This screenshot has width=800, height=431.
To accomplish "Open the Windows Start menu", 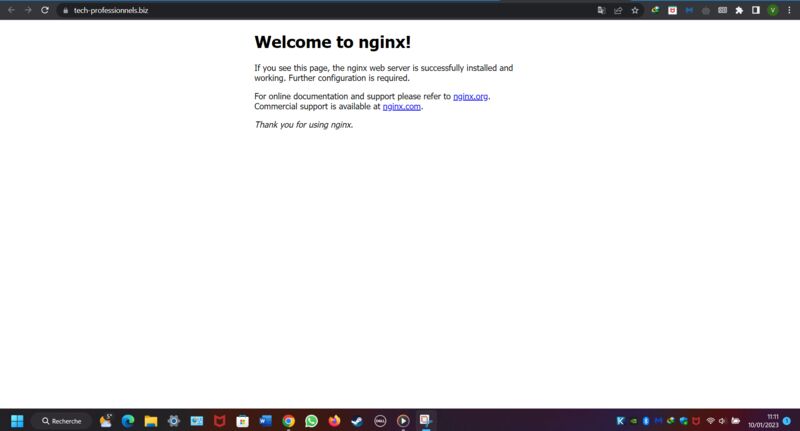I will point(17,421).
